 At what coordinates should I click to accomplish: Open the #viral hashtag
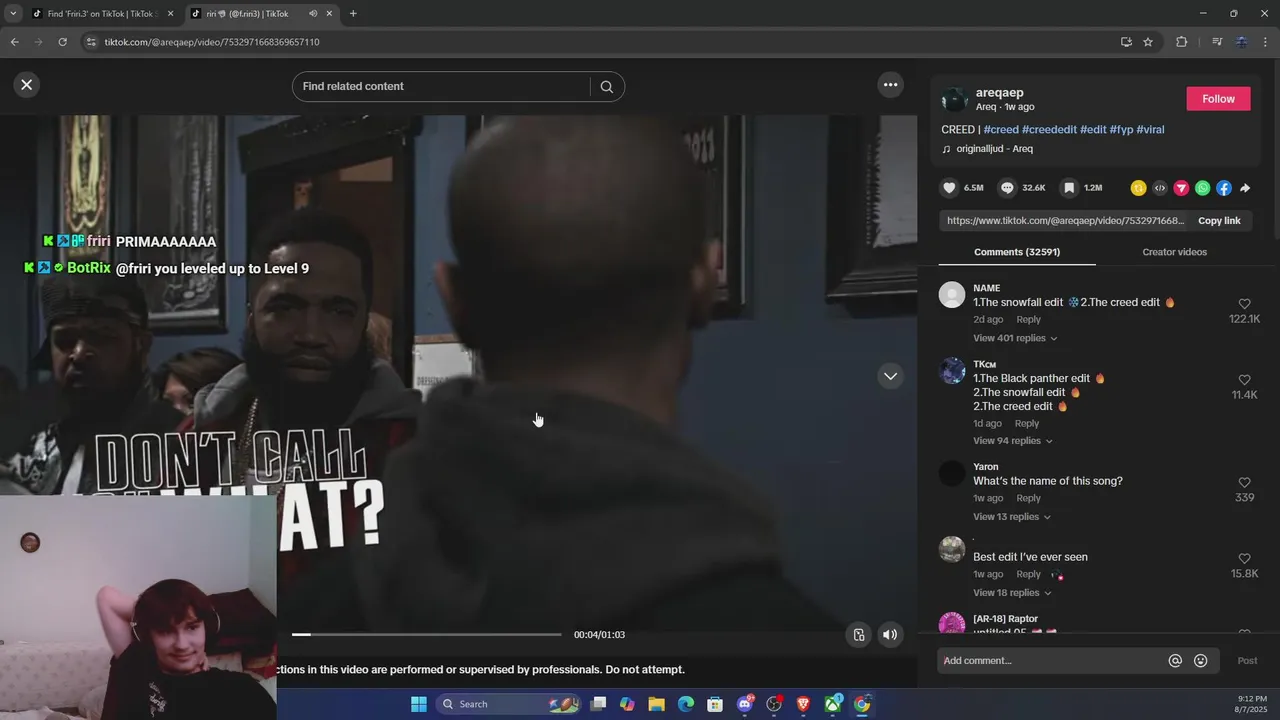[1150, 130]
